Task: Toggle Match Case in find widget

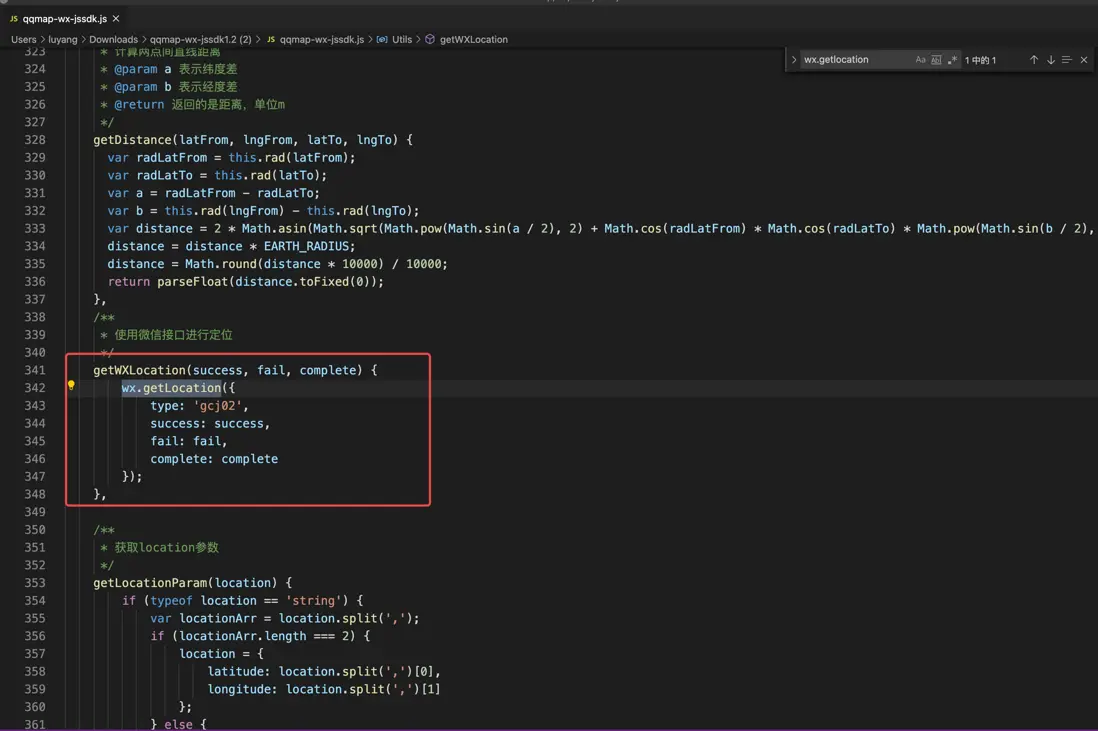Action: (x=920, y=60)
